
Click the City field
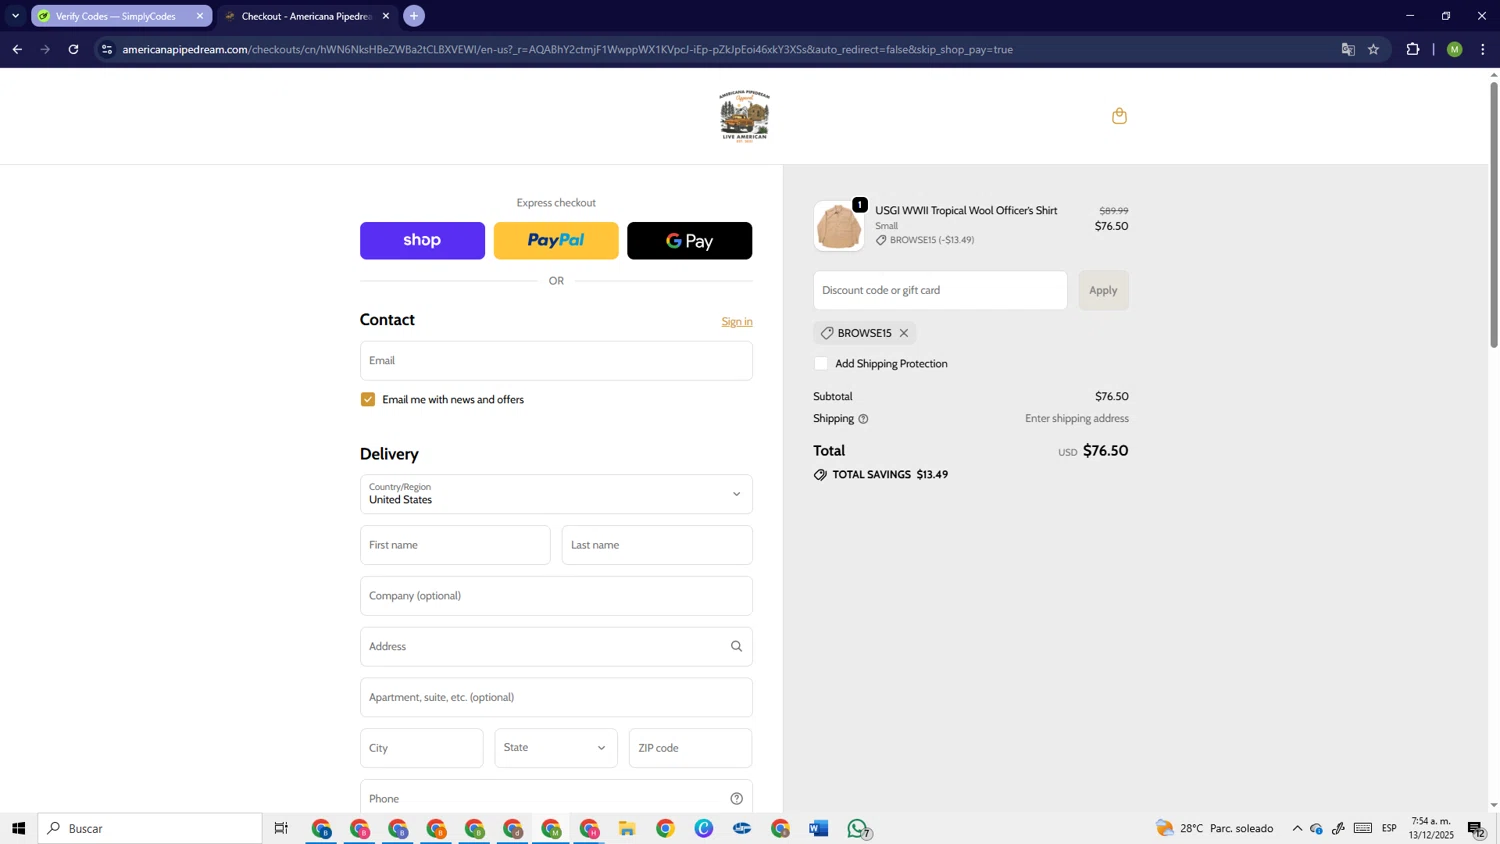coord(421,748)
